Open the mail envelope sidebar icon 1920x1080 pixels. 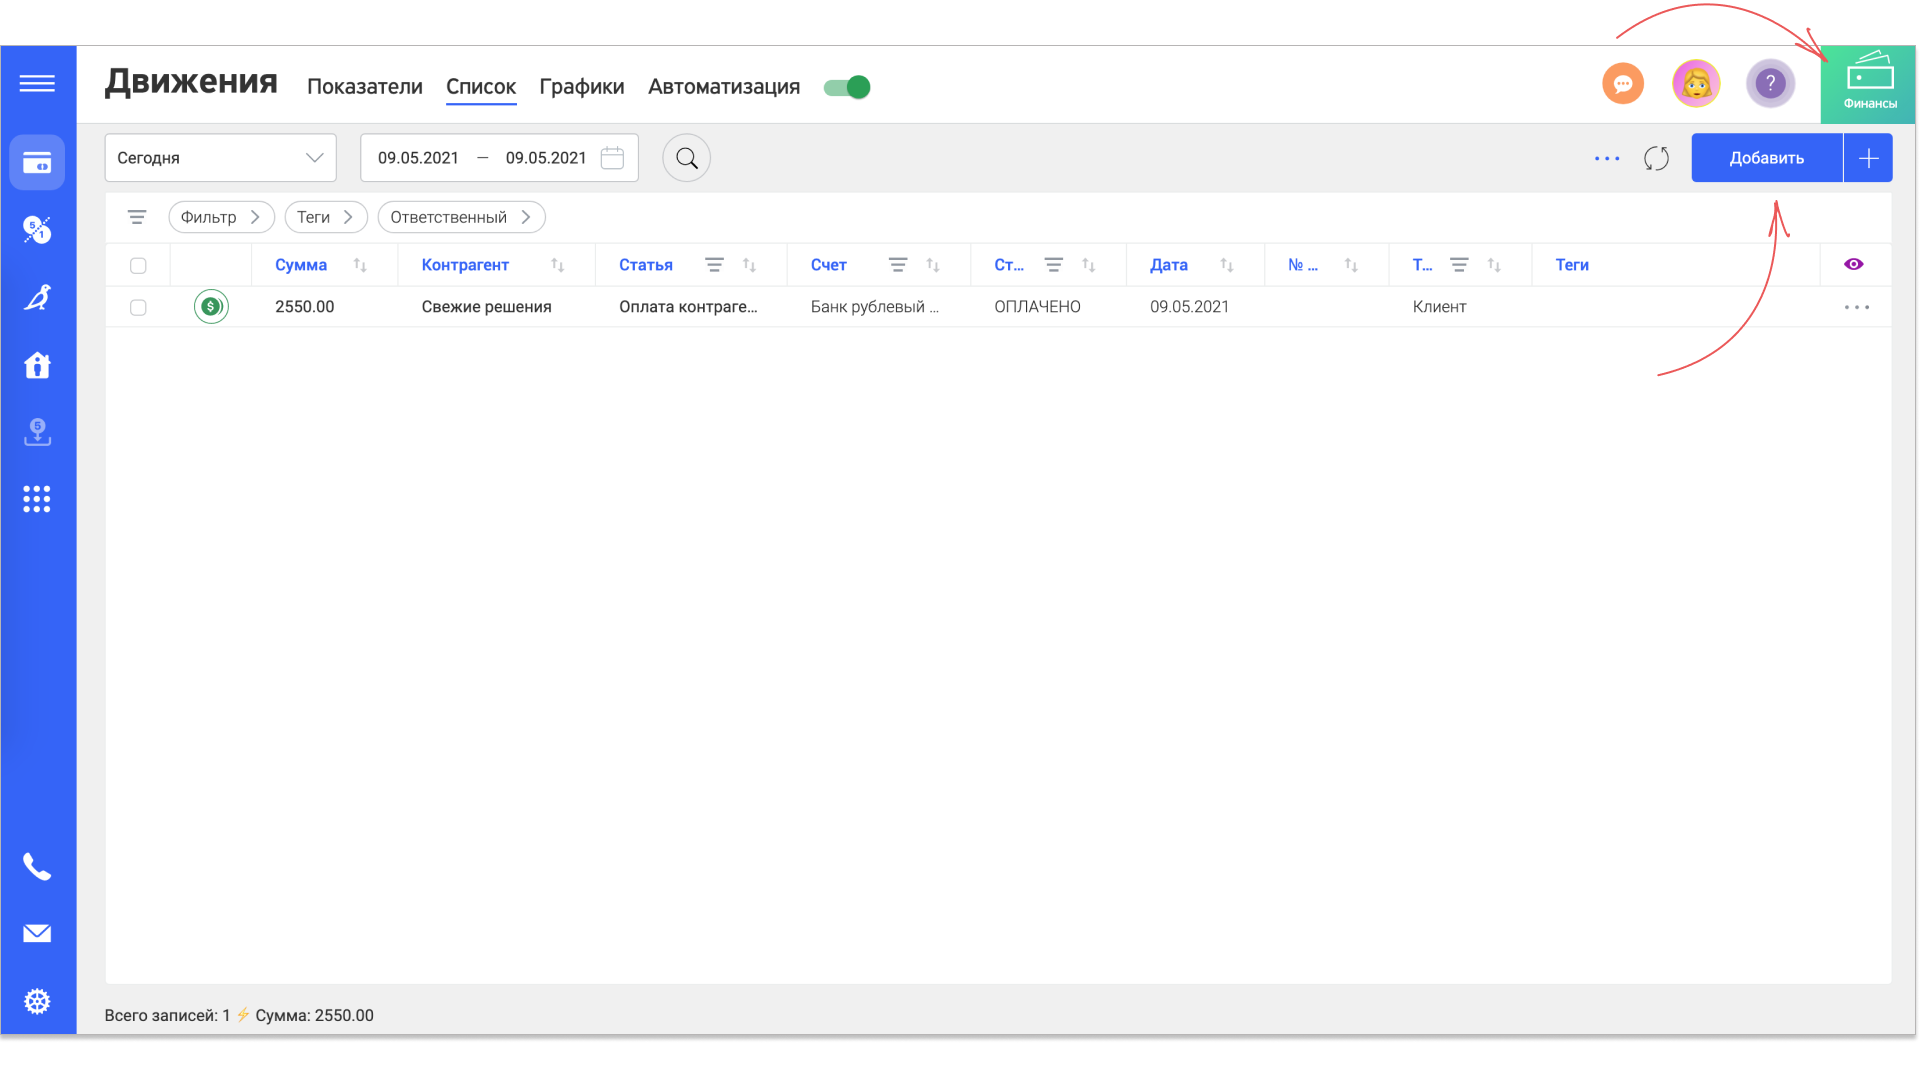(37, 933)
